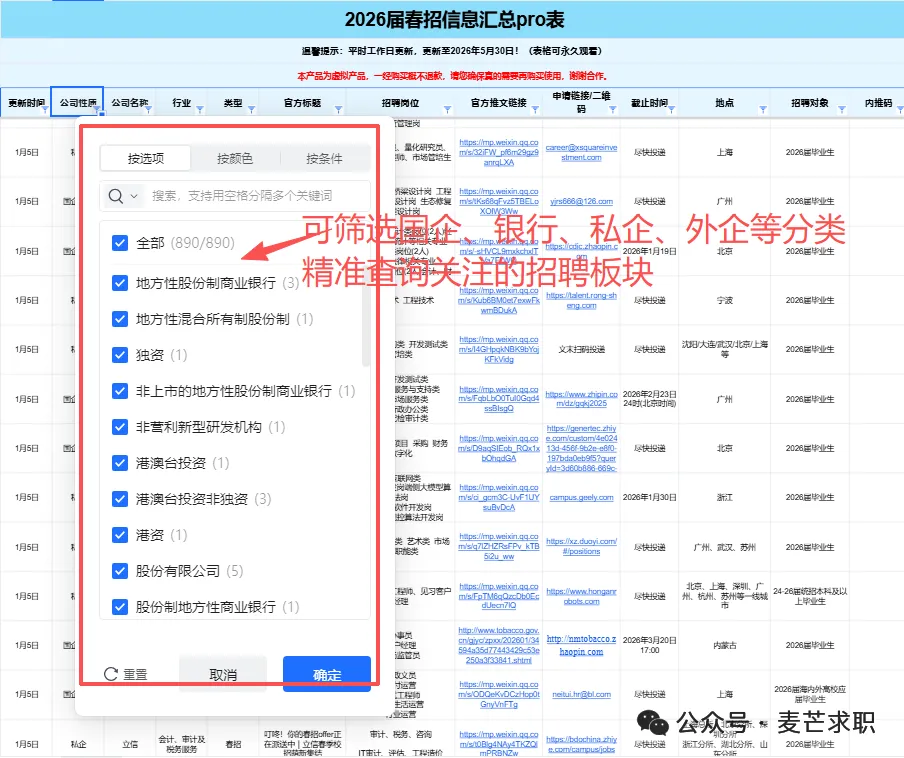Image resolution: width=904 pixels, height=758 pixels.
Task: Toggle 非营利新型研发机构 checkbox
Action: pyautogui.click(x=120, y=427)
